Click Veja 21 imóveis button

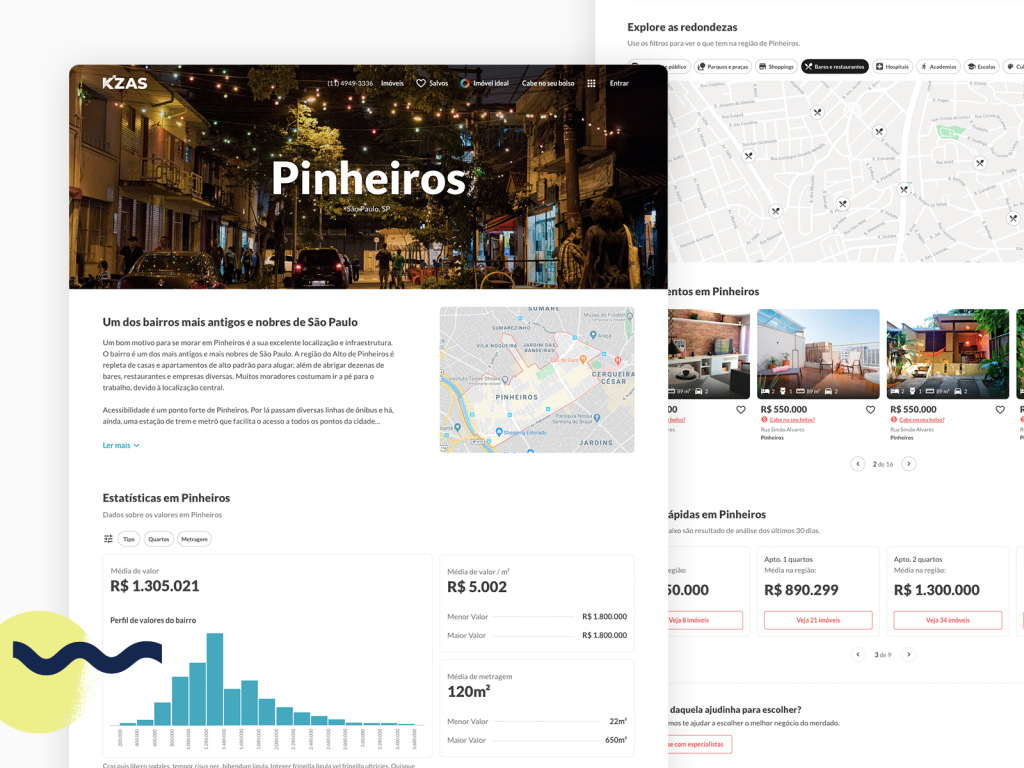point(818,620)
